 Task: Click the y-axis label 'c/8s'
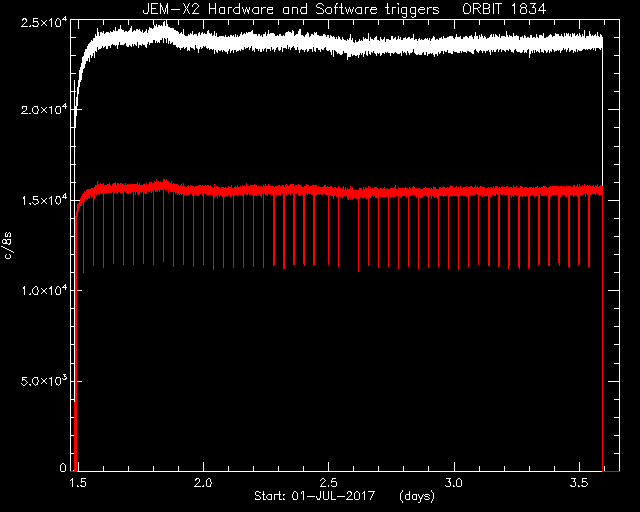[8, 245]
